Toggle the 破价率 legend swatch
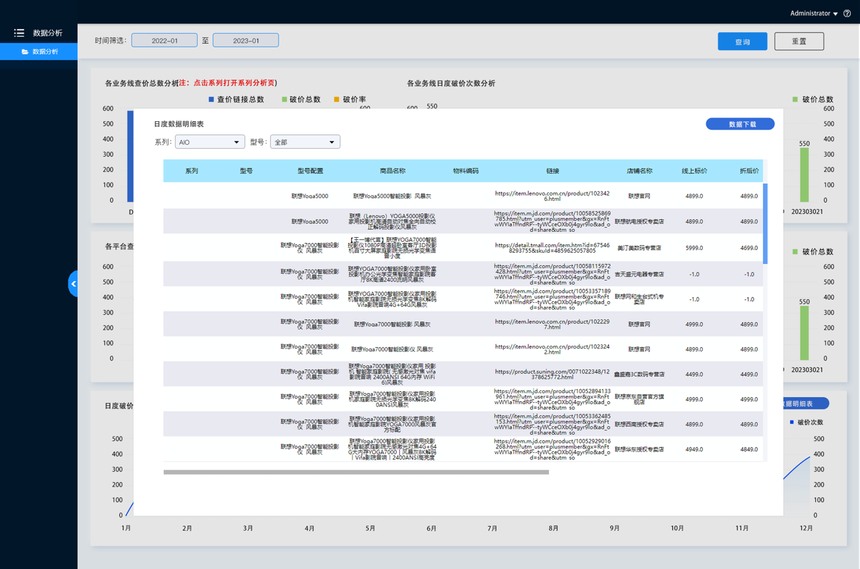The height and width of the screenshot is (569, 860). [337, 99]
